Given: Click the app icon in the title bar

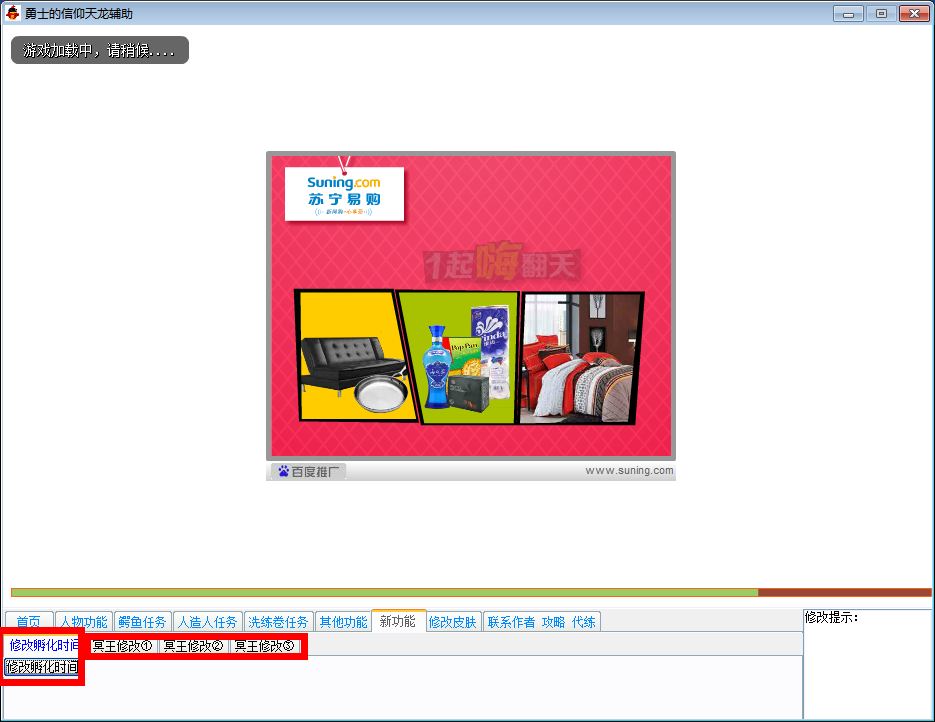Looking at the screenshot, I should coord(13,14).
